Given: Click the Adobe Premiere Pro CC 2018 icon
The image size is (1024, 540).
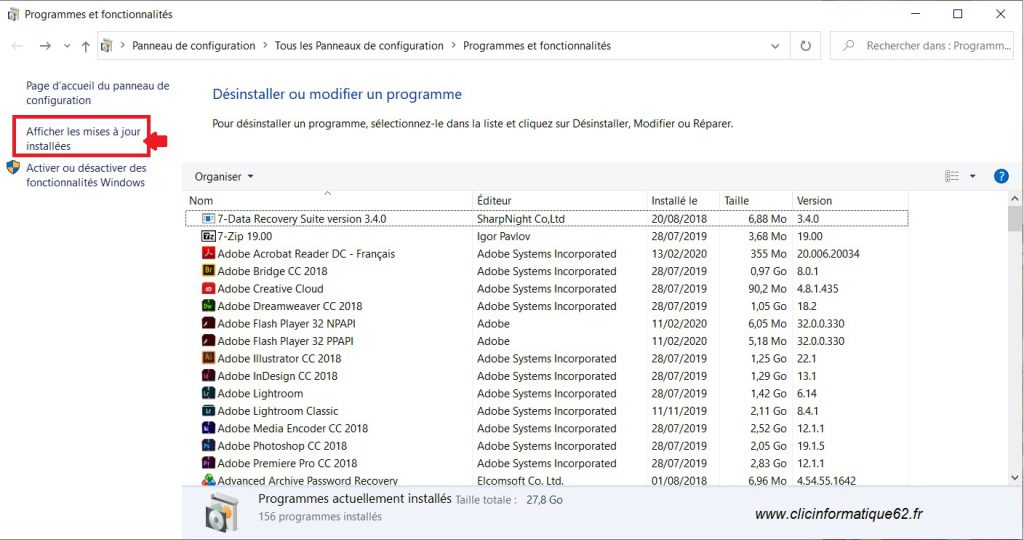Looking at the screenshot, I should tap(208, 463).
